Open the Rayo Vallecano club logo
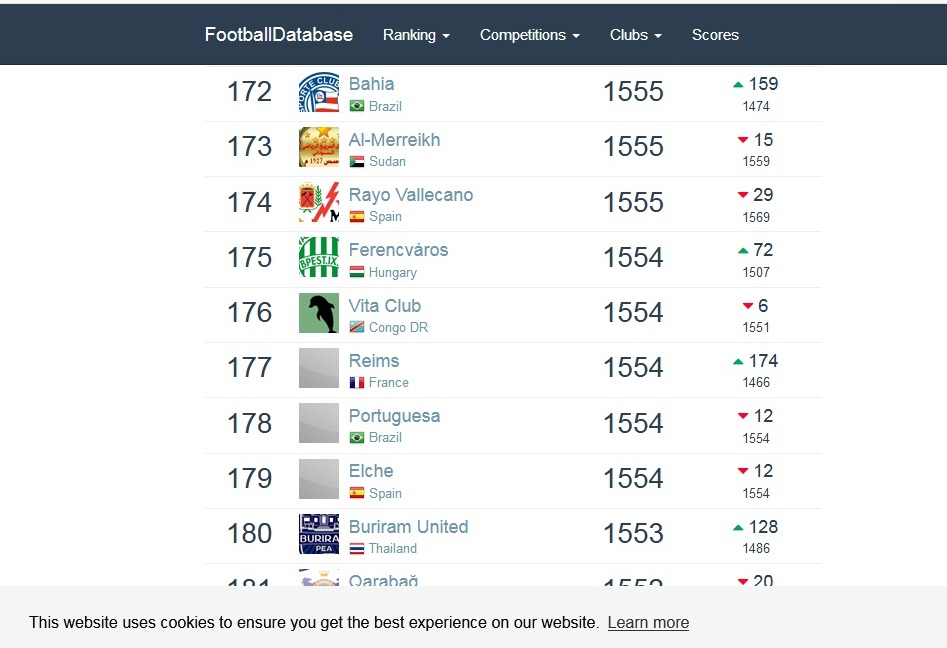947x648 pixels. pos(319,202)
